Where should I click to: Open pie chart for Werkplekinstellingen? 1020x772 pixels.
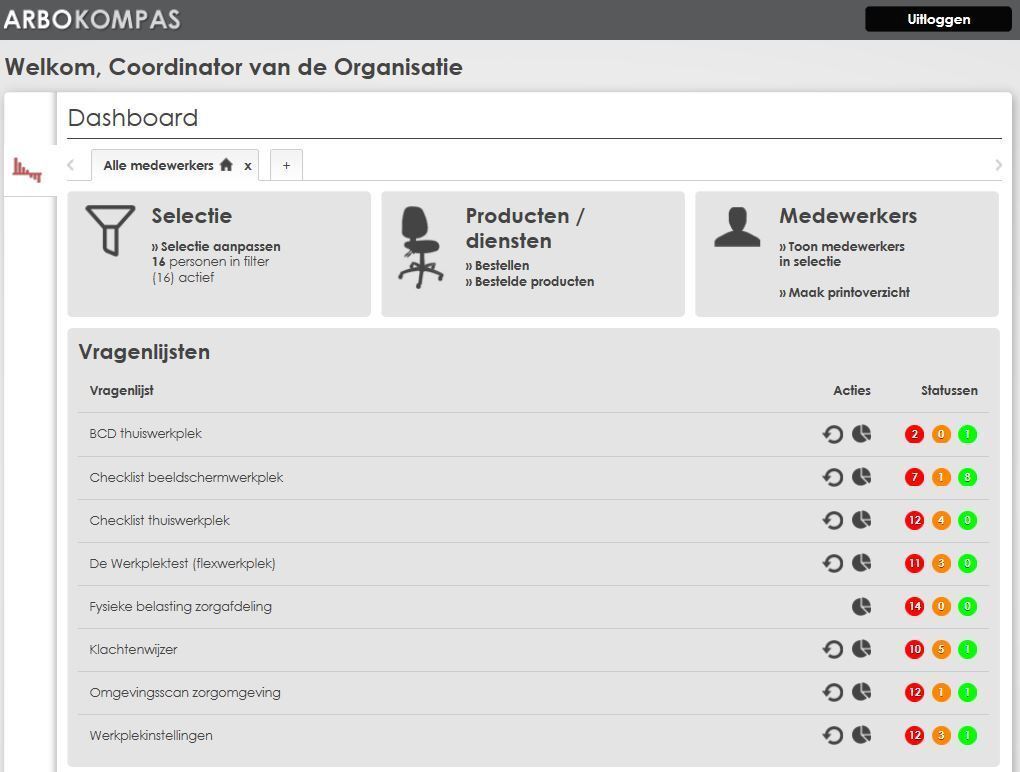pos(861,735)
